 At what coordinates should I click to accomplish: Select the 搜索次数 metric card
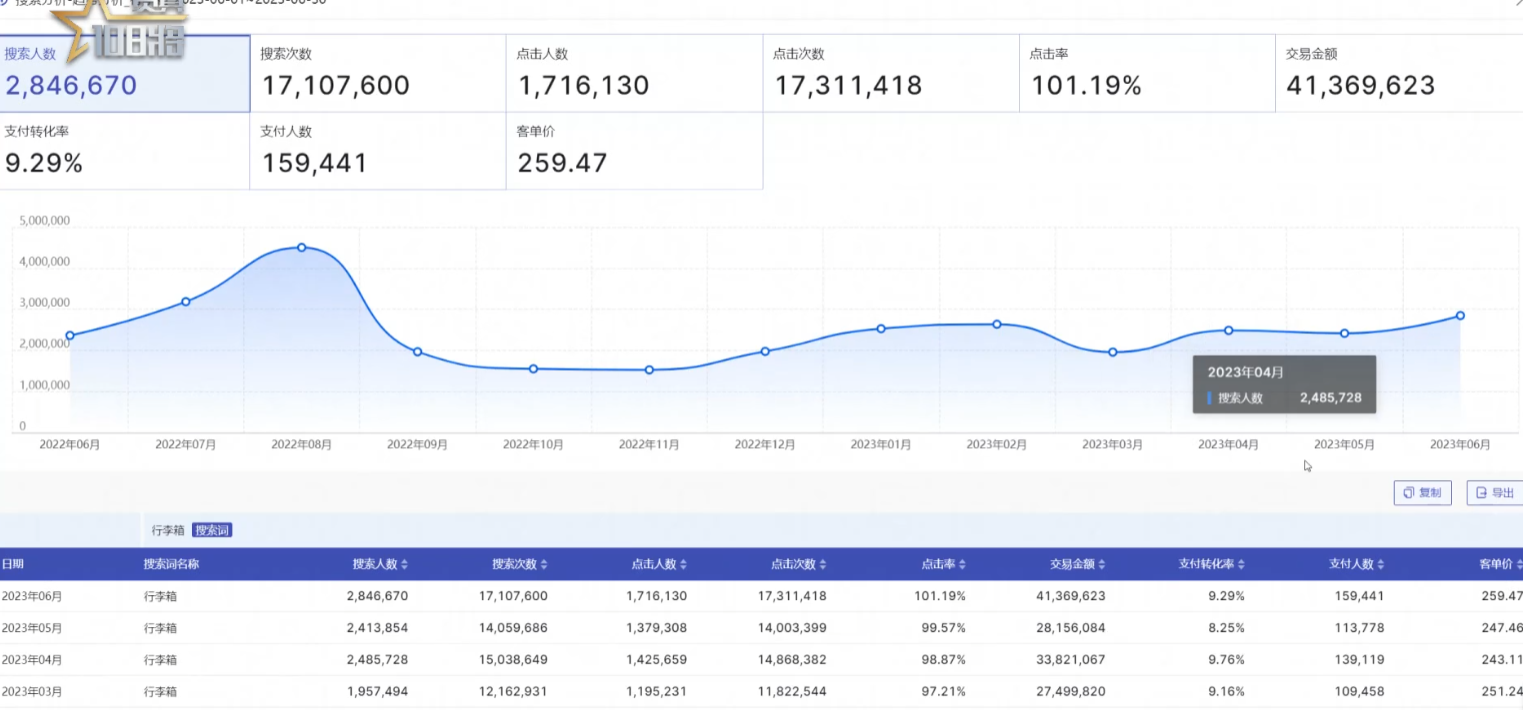[378, 73]
